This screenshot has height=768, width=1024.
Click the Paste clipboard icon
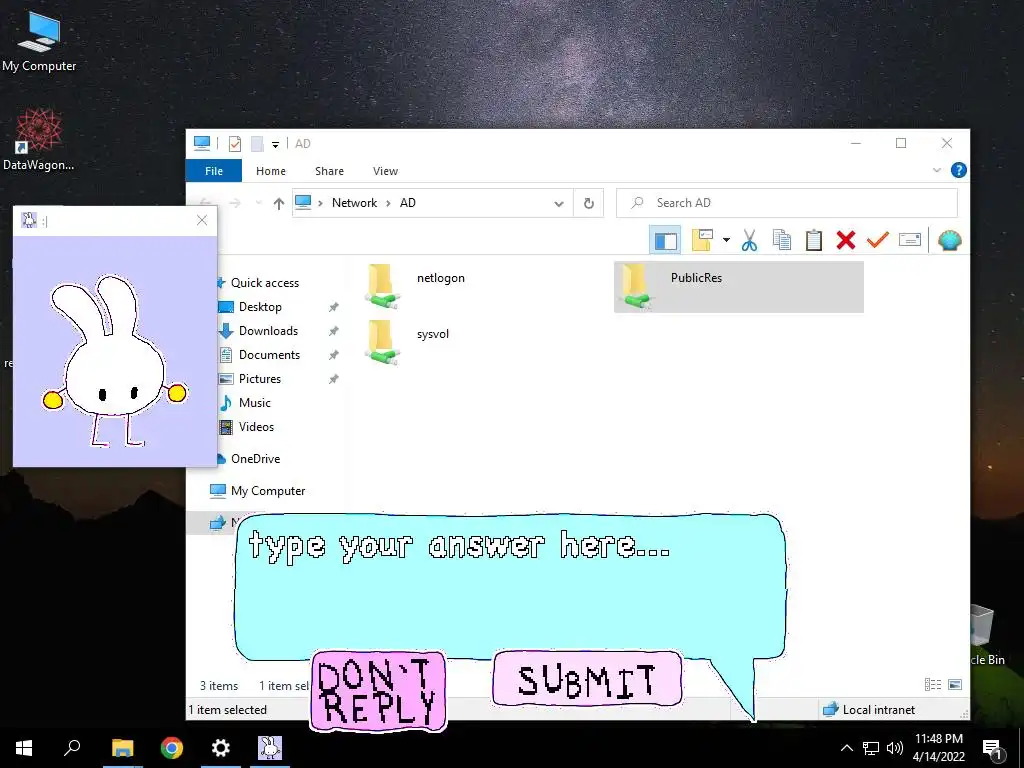[814, 240]
